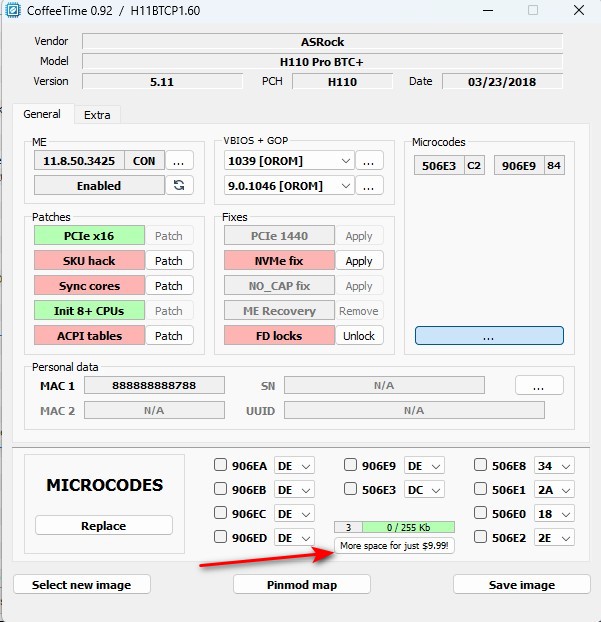Click Unlock next to FD locks
601x622 pixels.
(x=359, y=336)
